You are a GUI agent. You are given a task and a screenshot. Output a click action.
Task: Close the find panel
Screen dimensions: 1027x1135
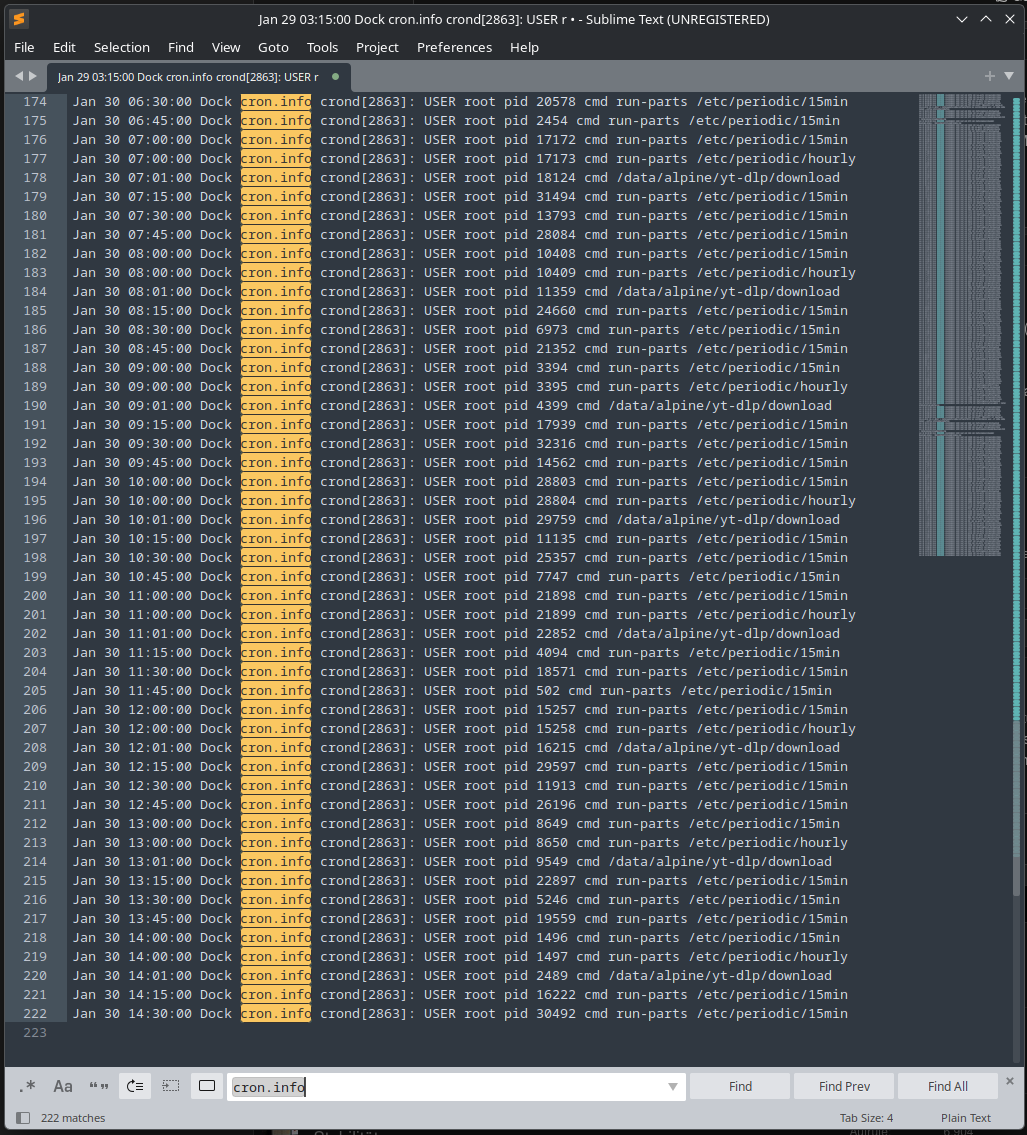[1010, 1081]
